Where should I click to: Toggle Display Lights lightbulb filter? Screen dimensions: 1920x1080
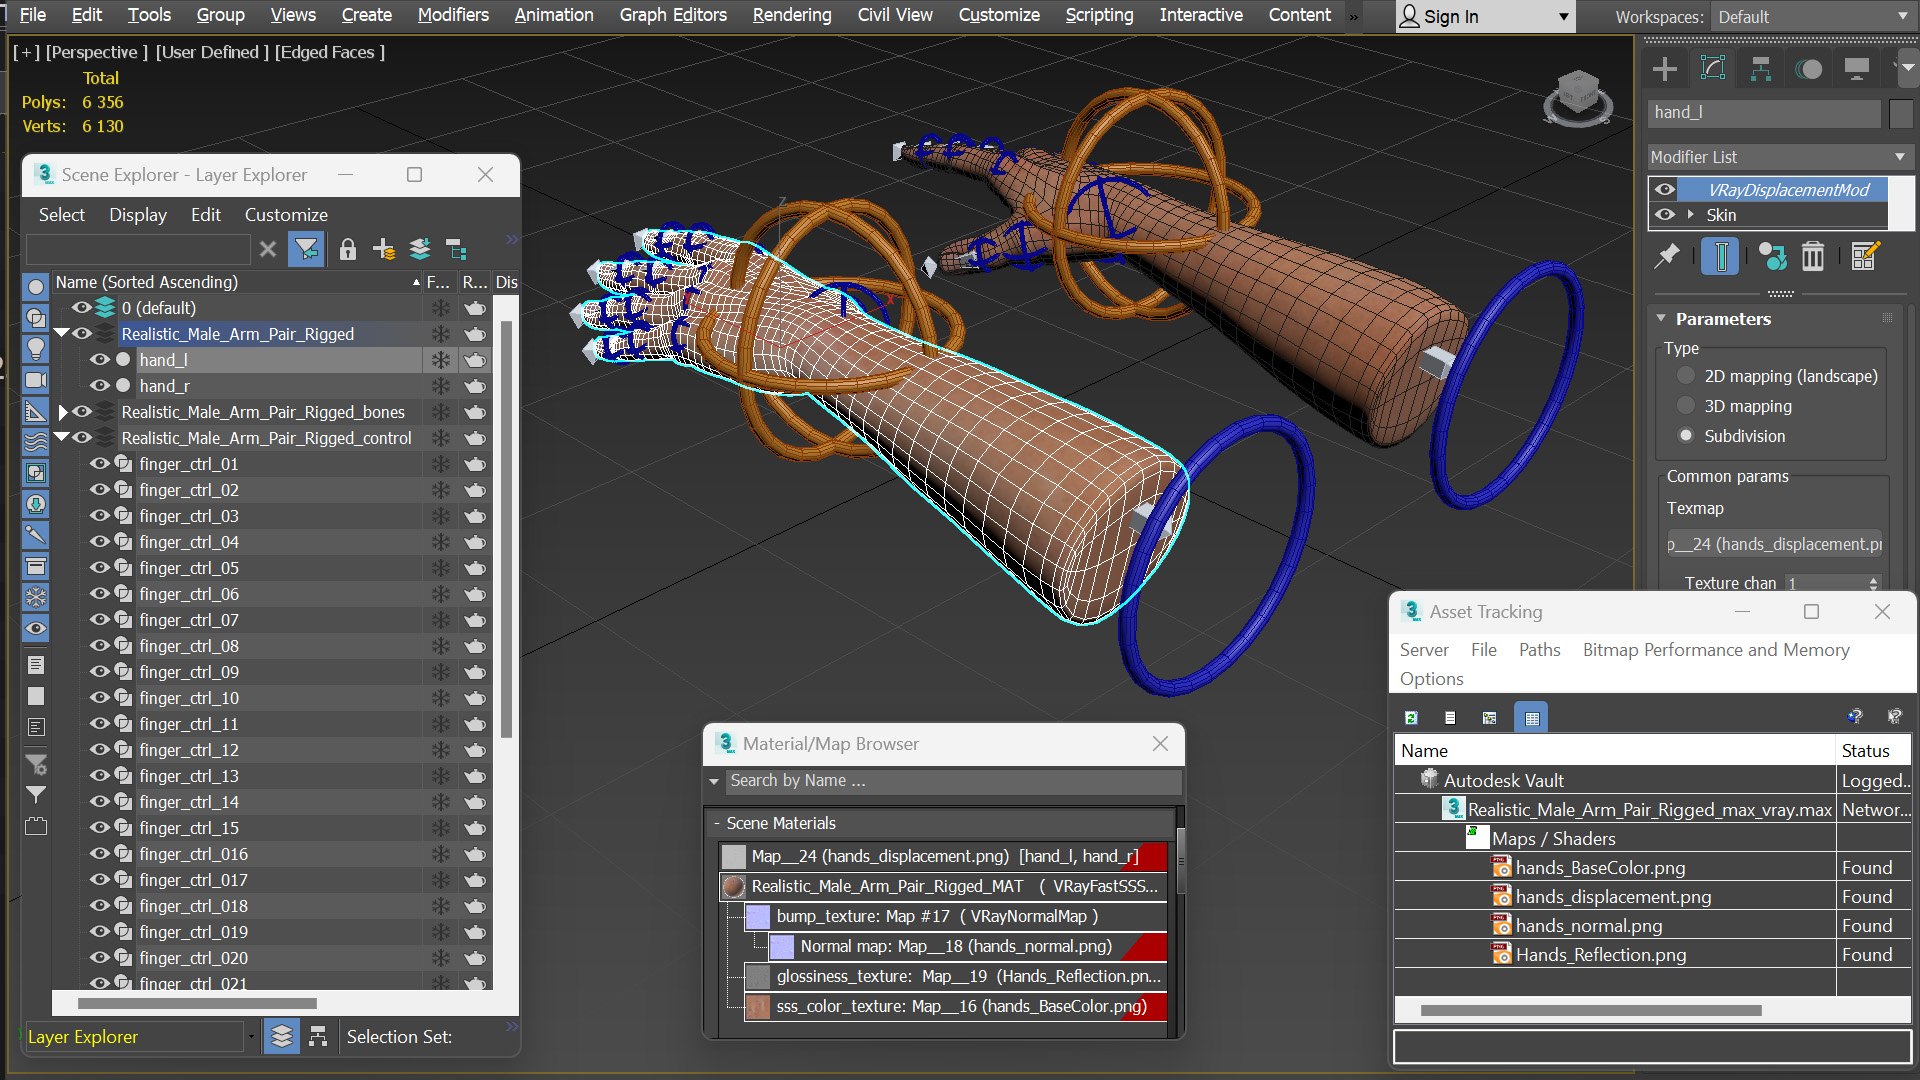pyautogui.click(x=35, y=349)
